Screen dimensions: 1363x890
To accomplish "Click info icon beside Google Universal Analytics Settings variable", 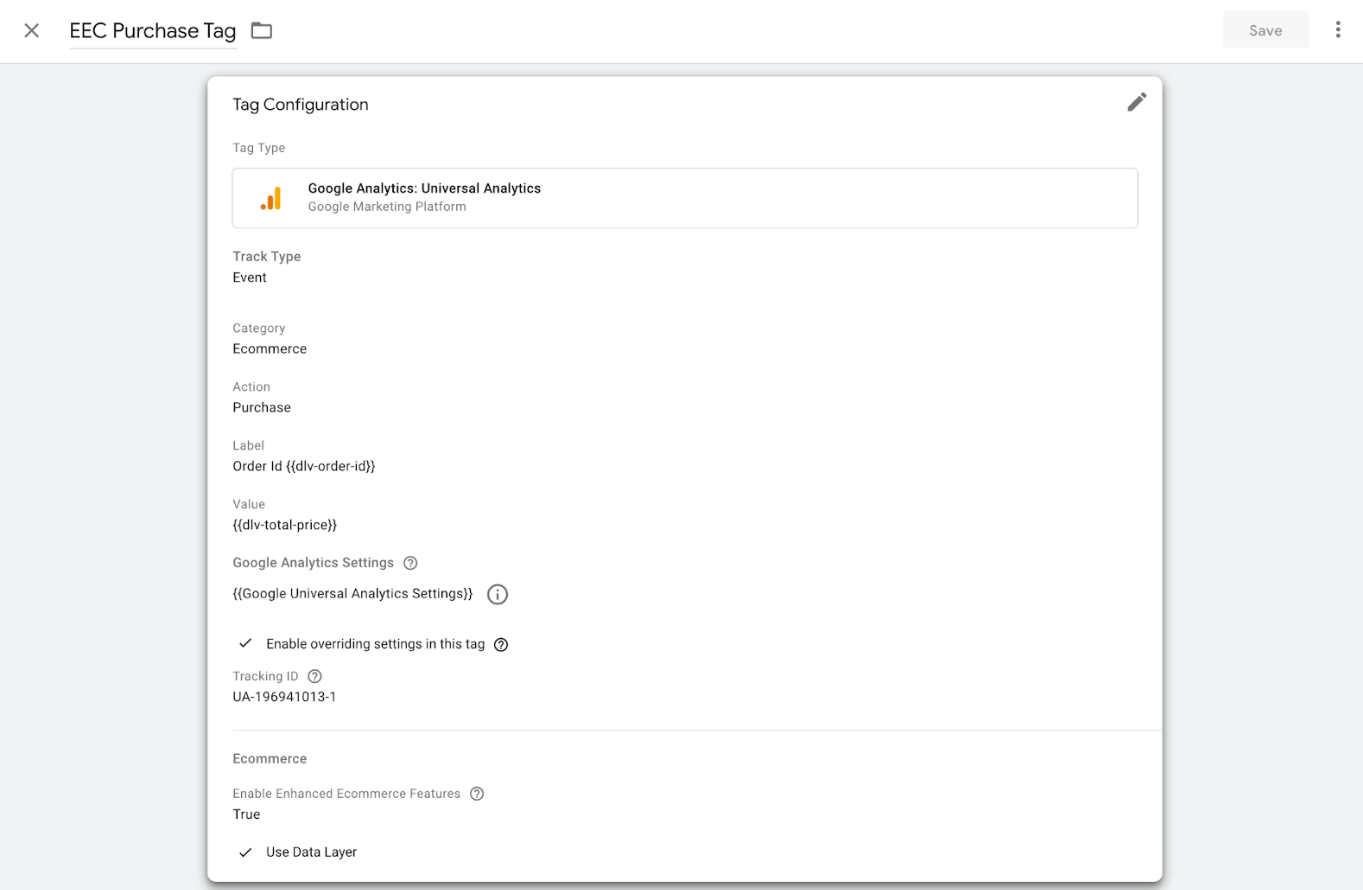I will click(497, 594).
